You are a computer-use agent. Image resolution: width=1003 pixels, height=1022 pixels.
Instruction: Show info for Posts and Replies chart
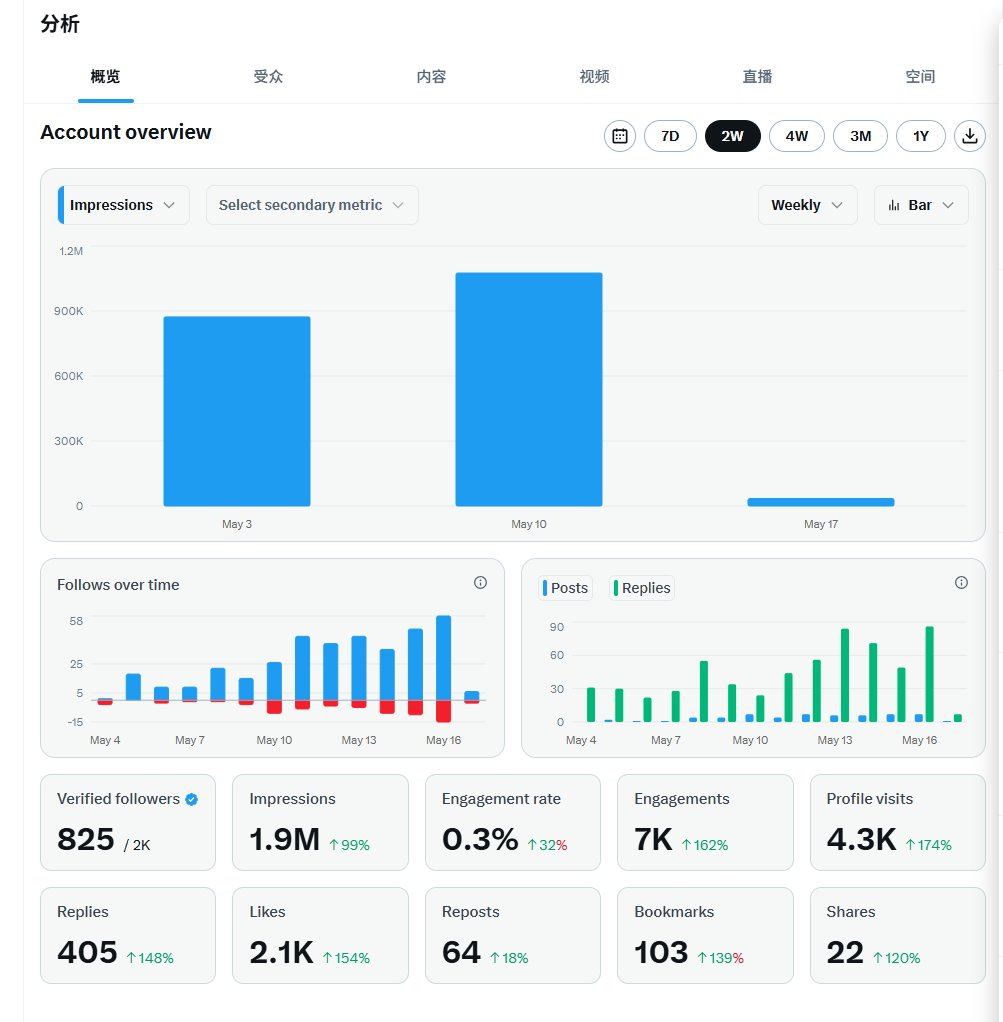(961, 583)
